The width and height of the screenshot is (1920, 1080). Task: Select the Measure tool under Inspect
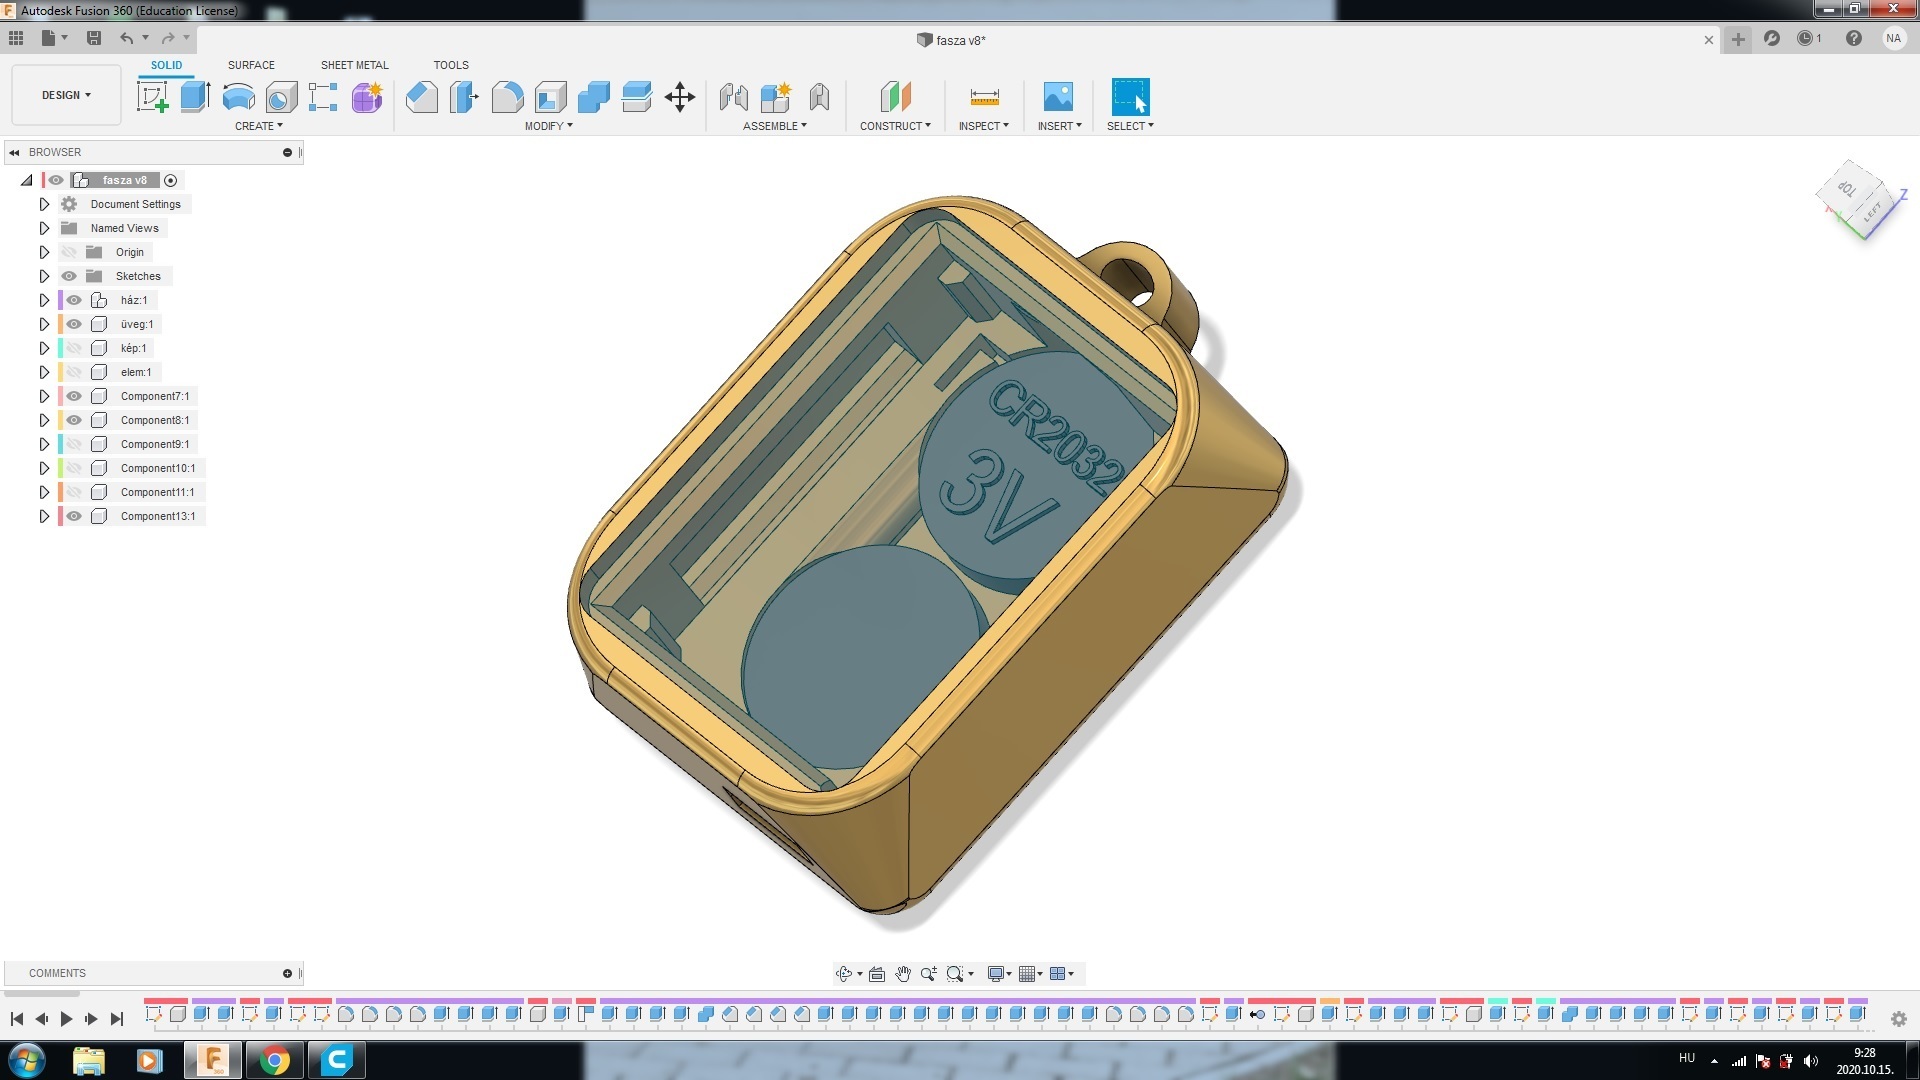pos(983,97)
